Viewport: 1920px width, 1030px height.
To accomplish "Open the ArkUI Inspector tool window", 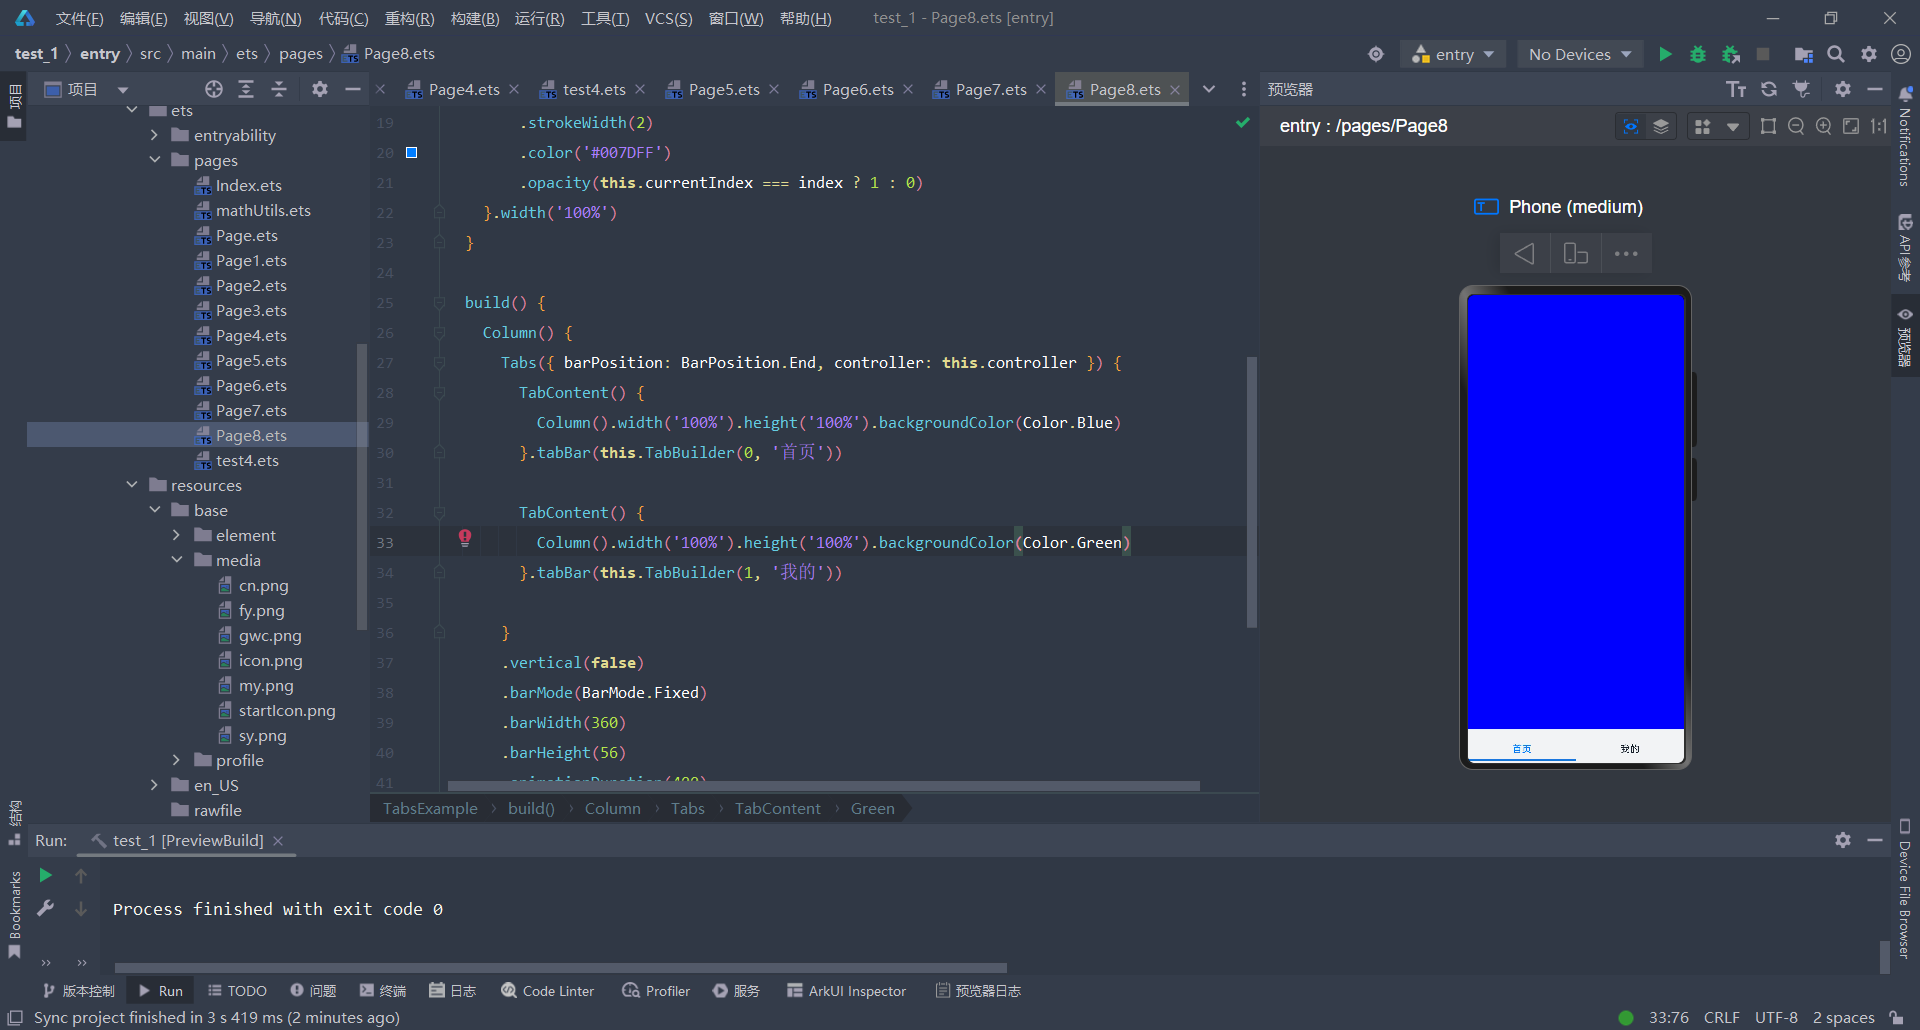I will pyautogui.click(x=846, y=991).
